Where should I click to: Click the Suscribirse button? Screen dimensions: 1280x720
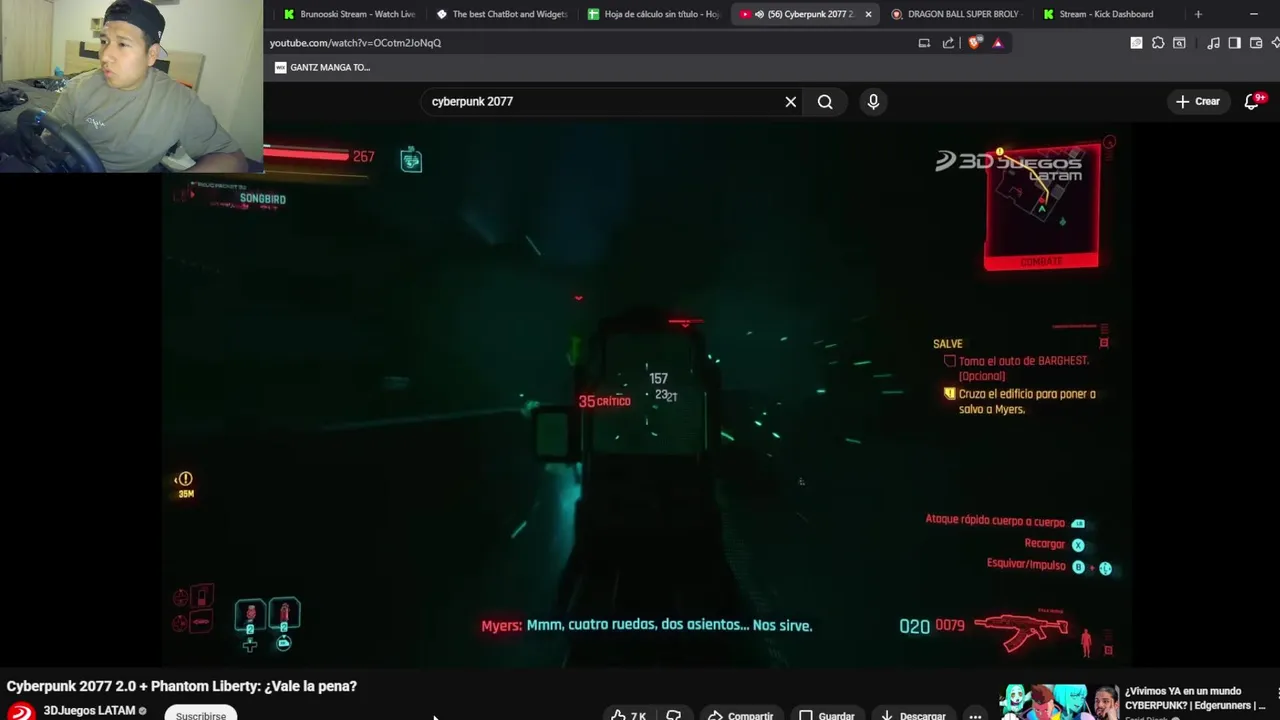[x=201, y=714]
